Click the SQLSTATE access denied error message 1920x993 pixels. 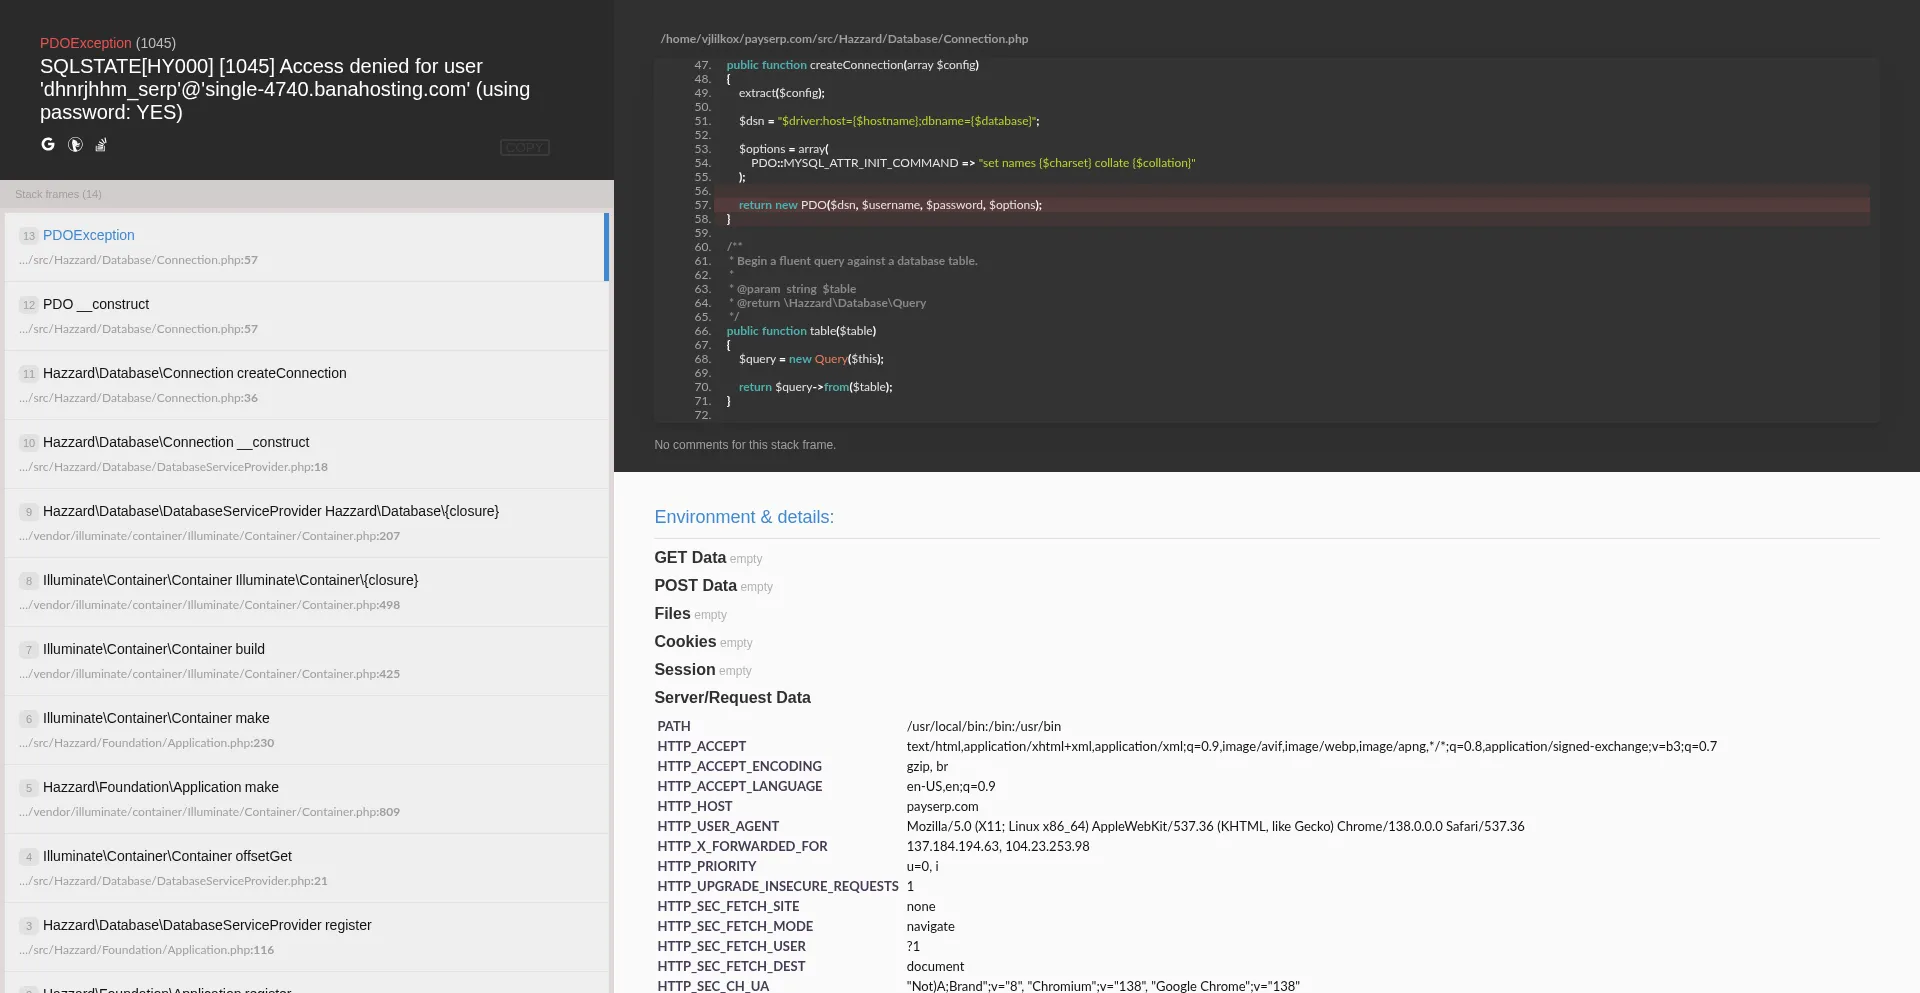click(285, 89)
